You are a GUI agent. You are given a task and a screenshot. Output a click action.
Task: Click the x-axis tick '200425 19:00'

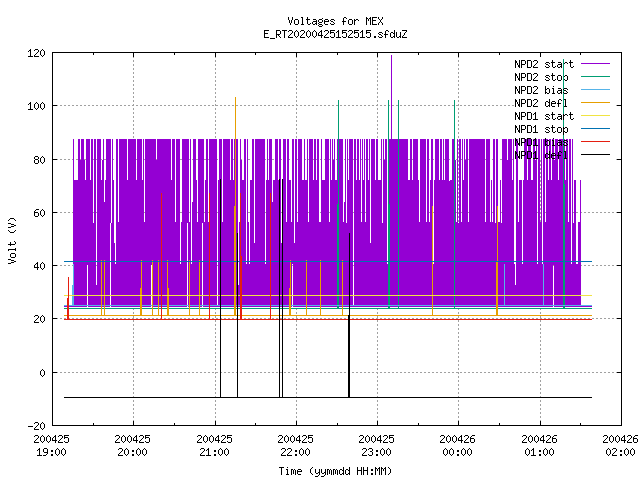[x=51, y=446]
